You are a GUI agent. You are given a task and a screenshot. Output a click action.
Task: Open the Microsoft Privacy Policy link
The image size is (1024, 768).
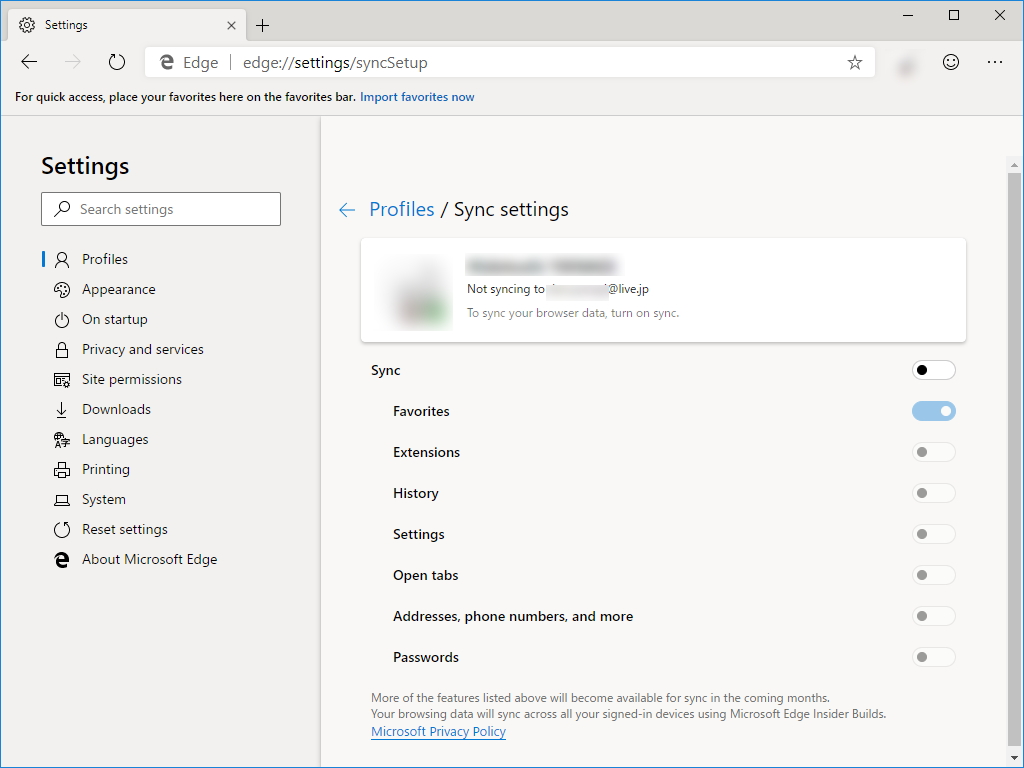(438, 731)
